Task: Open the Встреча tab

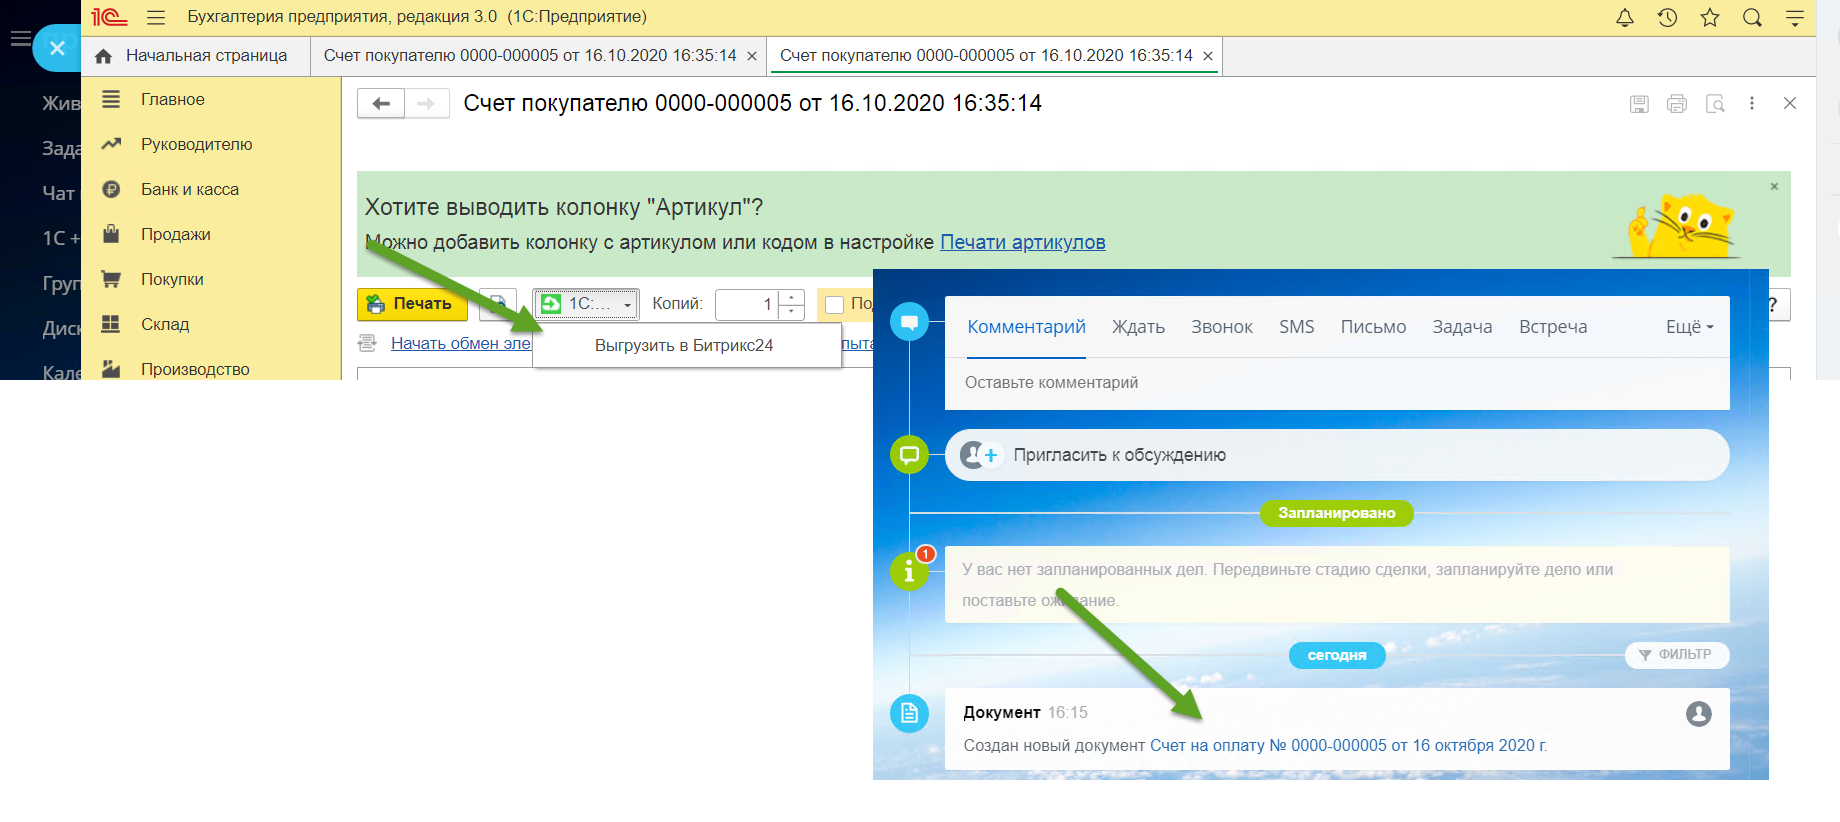Action: click(x=1553, y=327)
